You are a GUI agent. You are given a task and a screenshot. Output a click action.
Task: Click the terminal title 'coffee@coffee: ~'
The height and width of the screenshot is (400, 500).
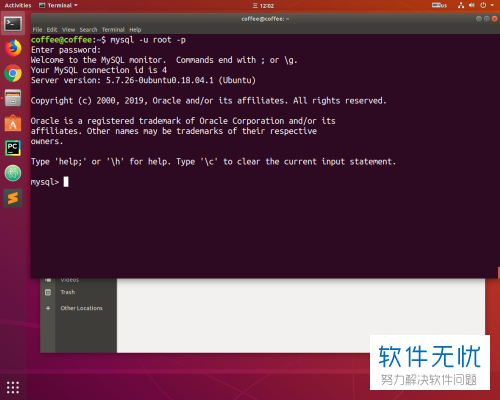pyautogui.click(x=265, y=19)
